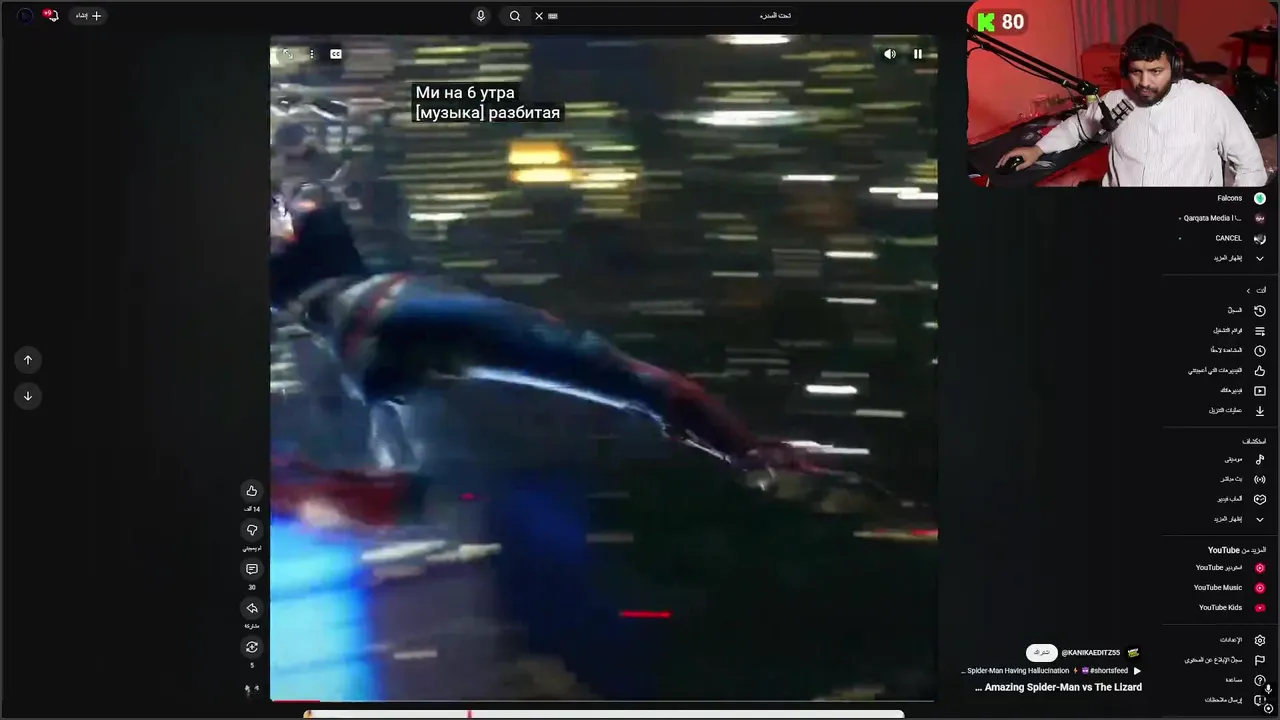The height and width of the screenshot is (720, 1280).
Task: Expand the 'You' section arrow
Action: 1248,291
